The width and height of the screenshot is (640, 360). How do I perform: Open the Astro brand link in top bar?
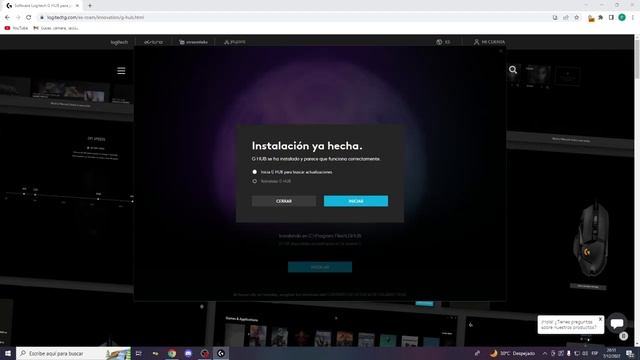[153, 42]
